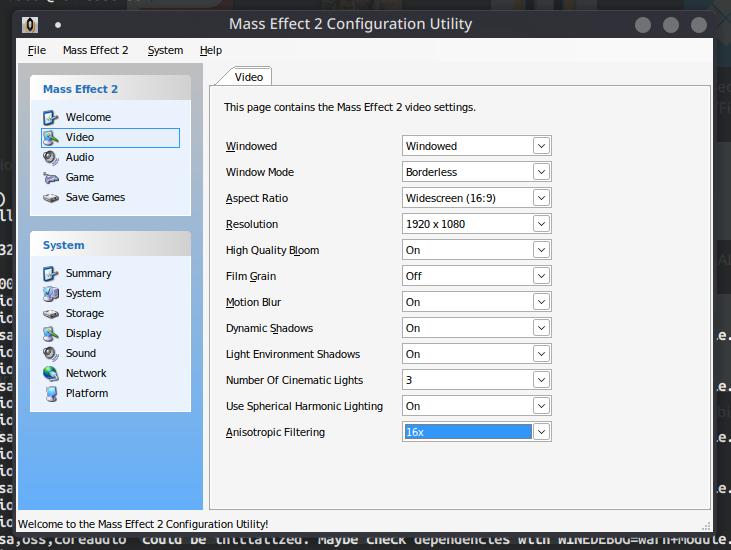
Task: Click the Film Grain Off value
Action: tap(414, 276)
